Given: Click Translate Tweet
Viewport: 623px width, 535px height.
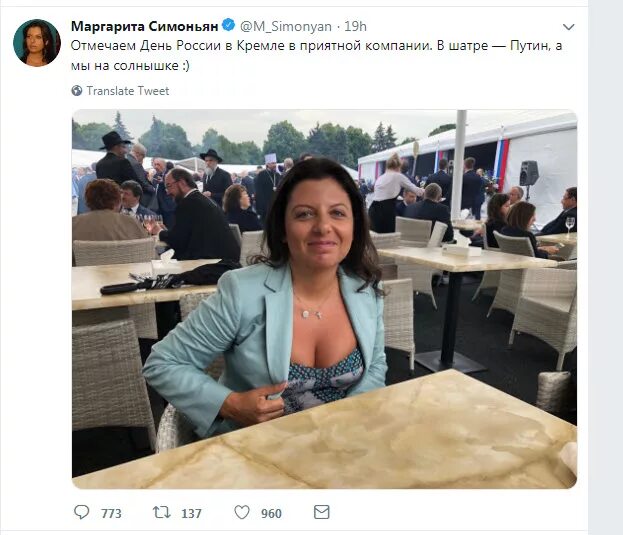Looking at the screenshot, I should [128, 91].
